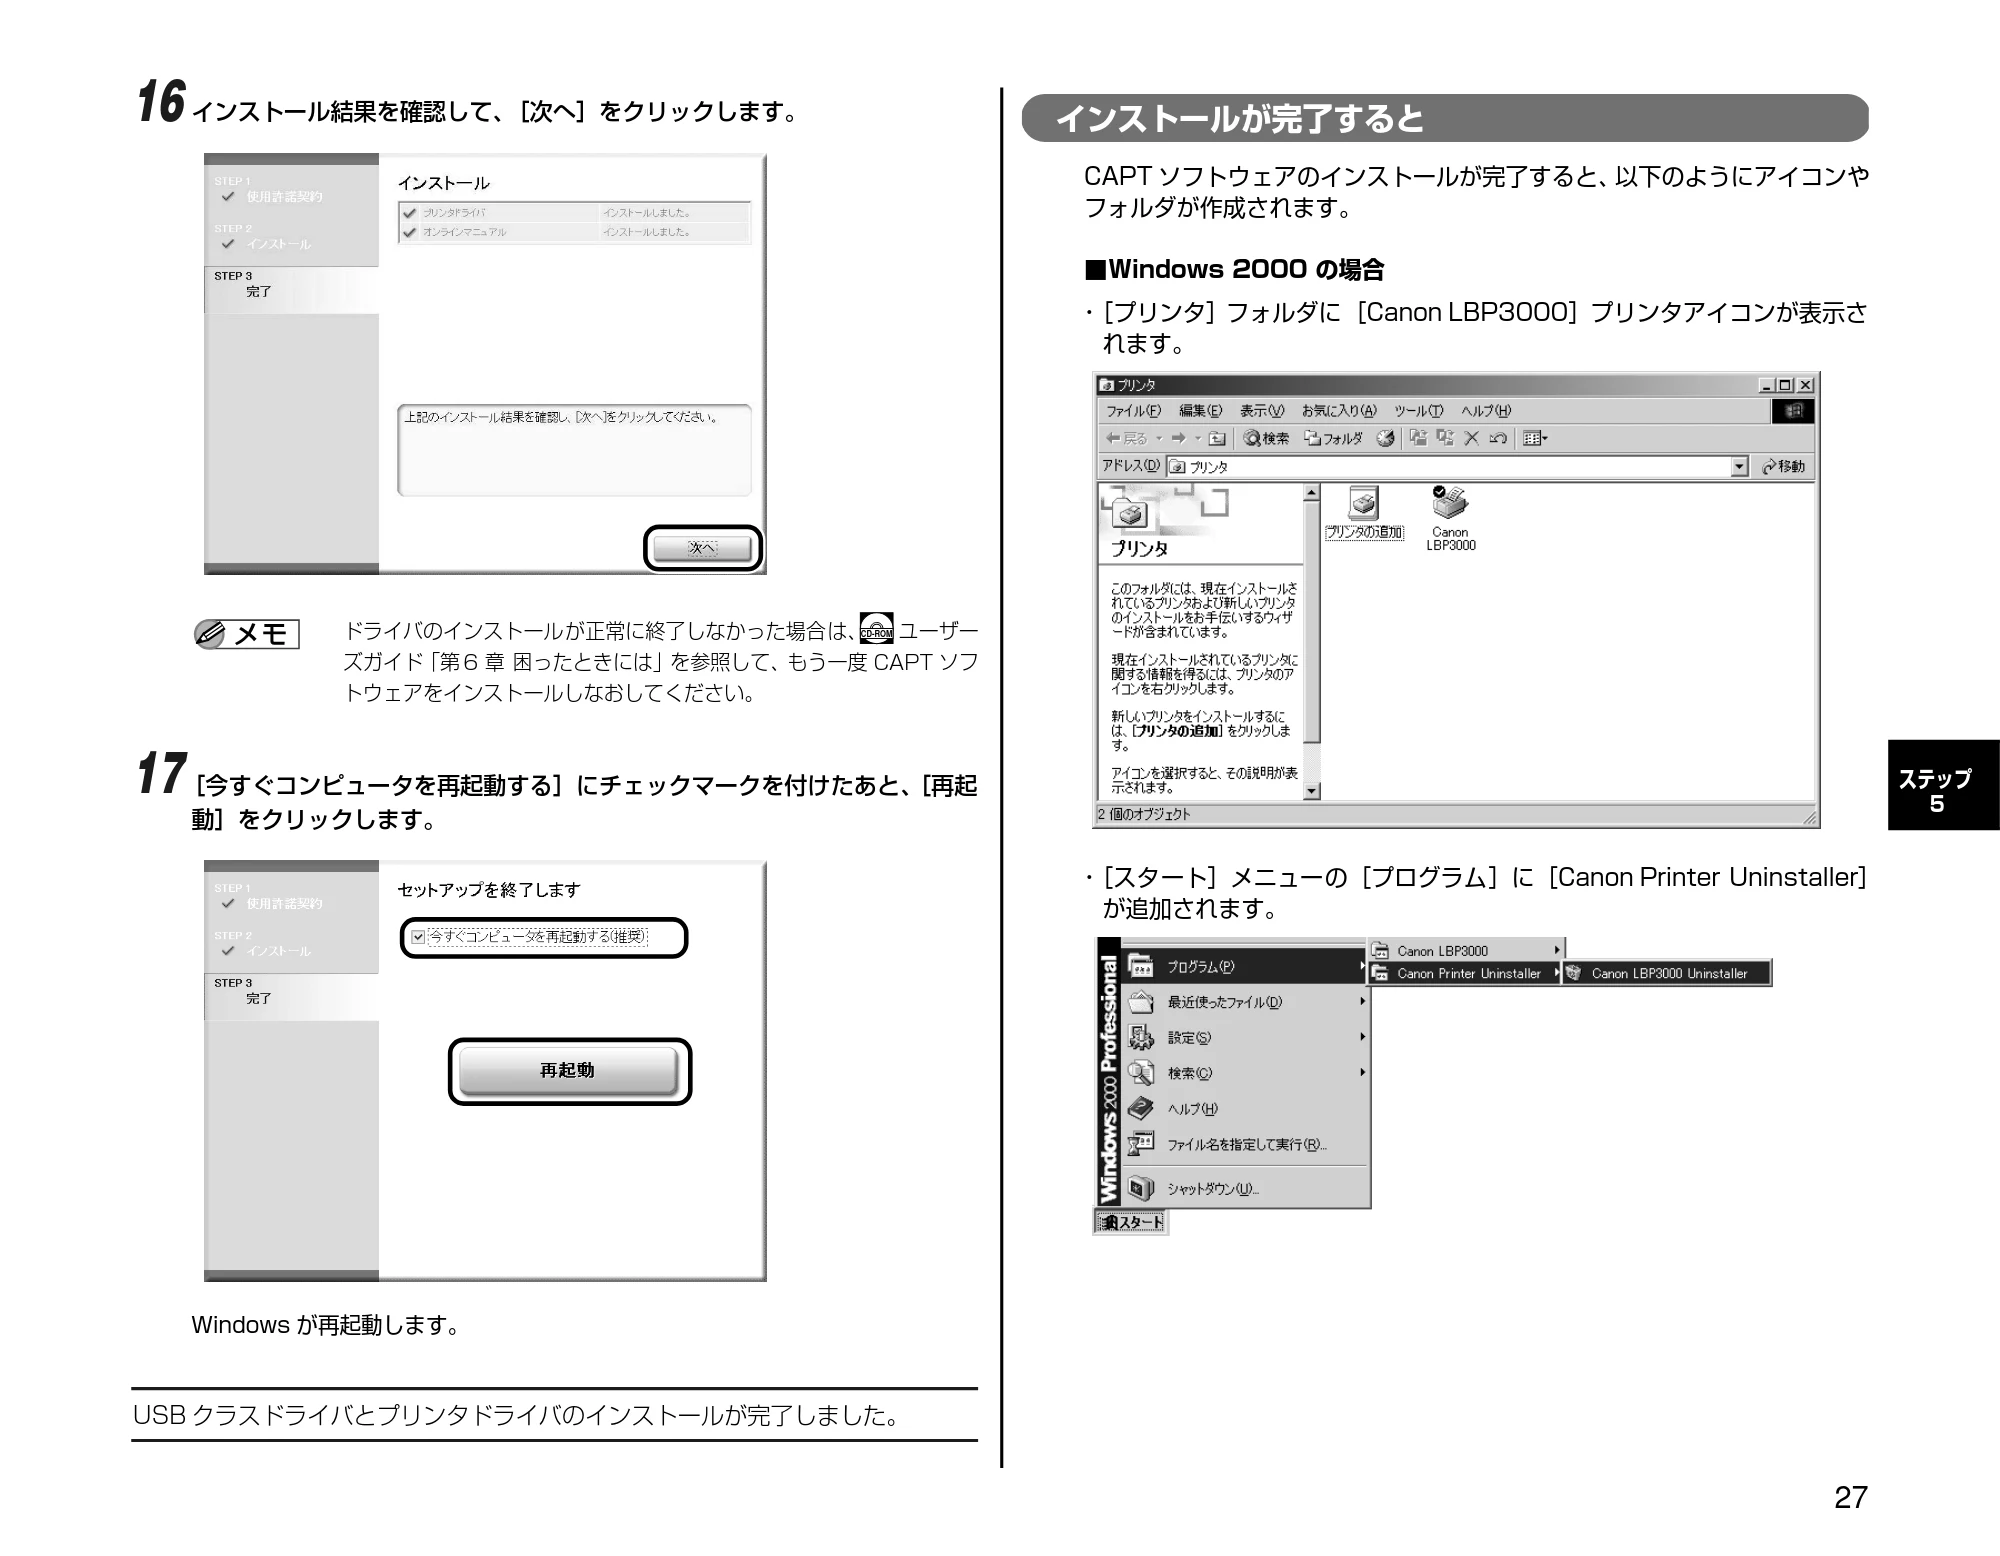Click the Copy To toolbar icon
The height and width of the screenshot is (1556, 2000).
[x=1445, y=438]
